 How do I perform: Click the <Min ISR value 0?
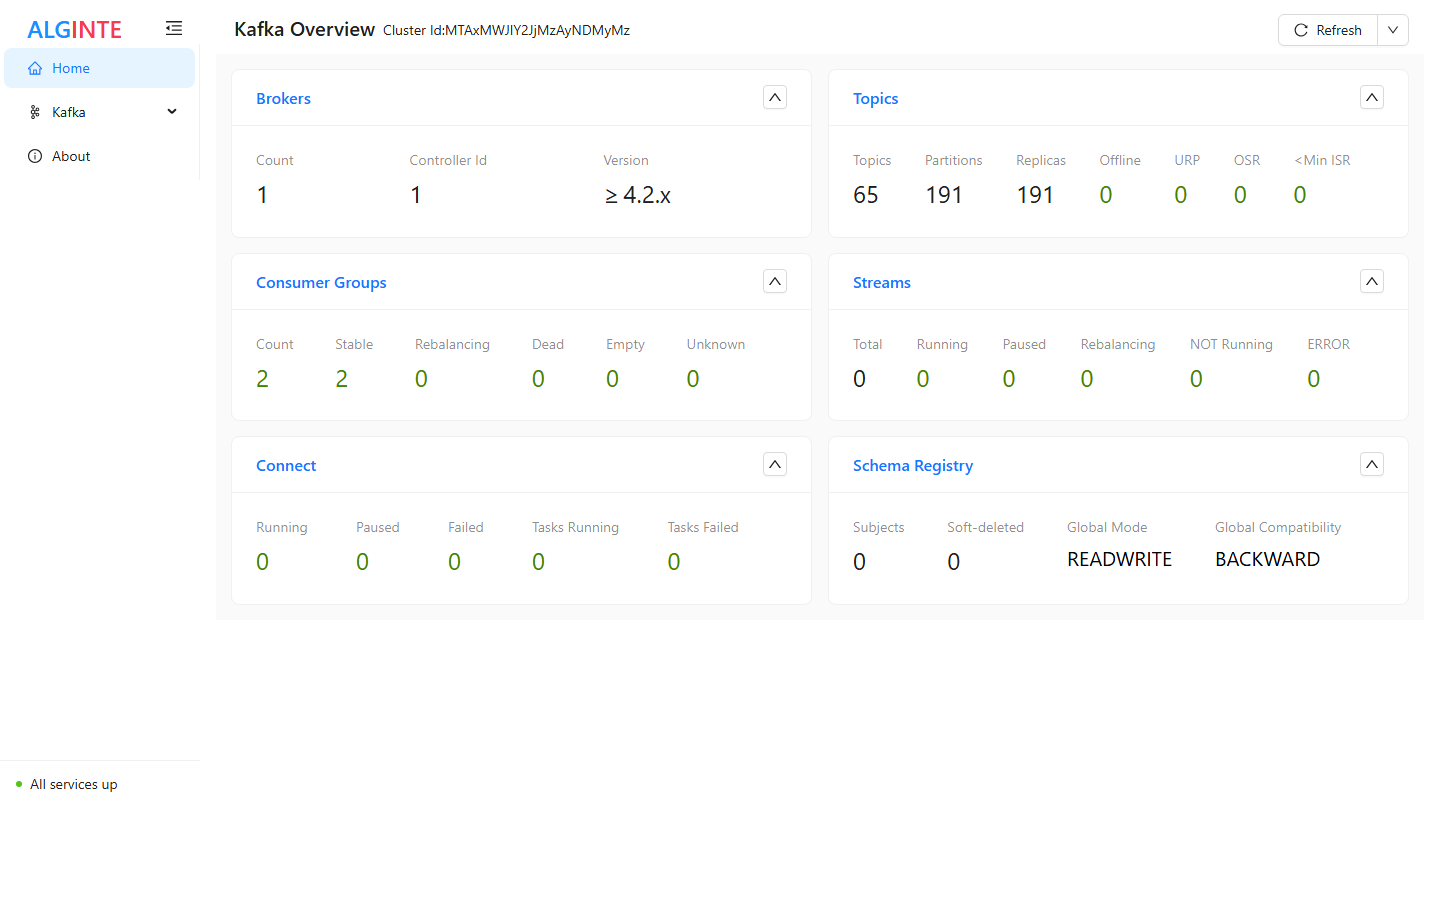1300,195
